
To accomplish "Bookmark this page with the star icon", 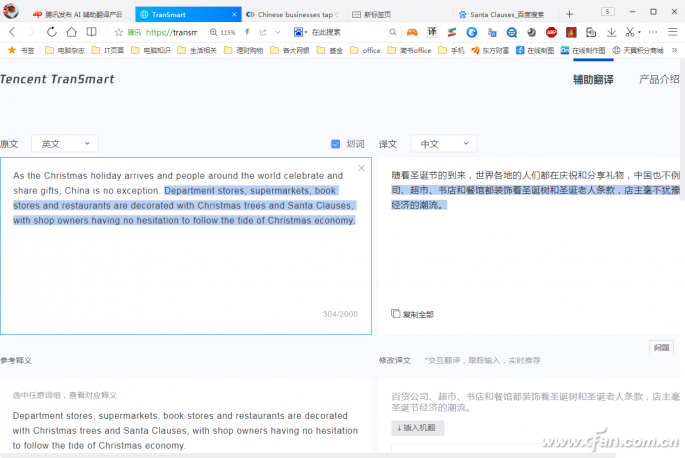I will click(x=118, y=32).
